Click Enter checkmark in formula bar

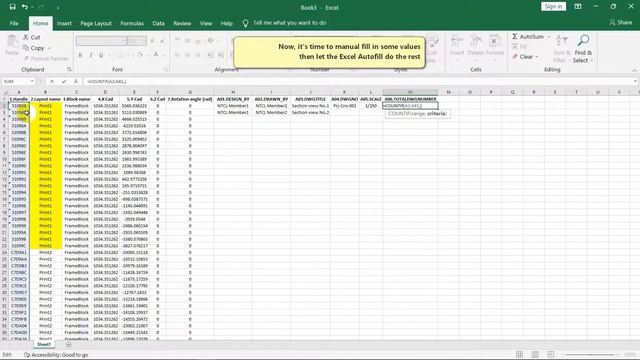point(64,82)
